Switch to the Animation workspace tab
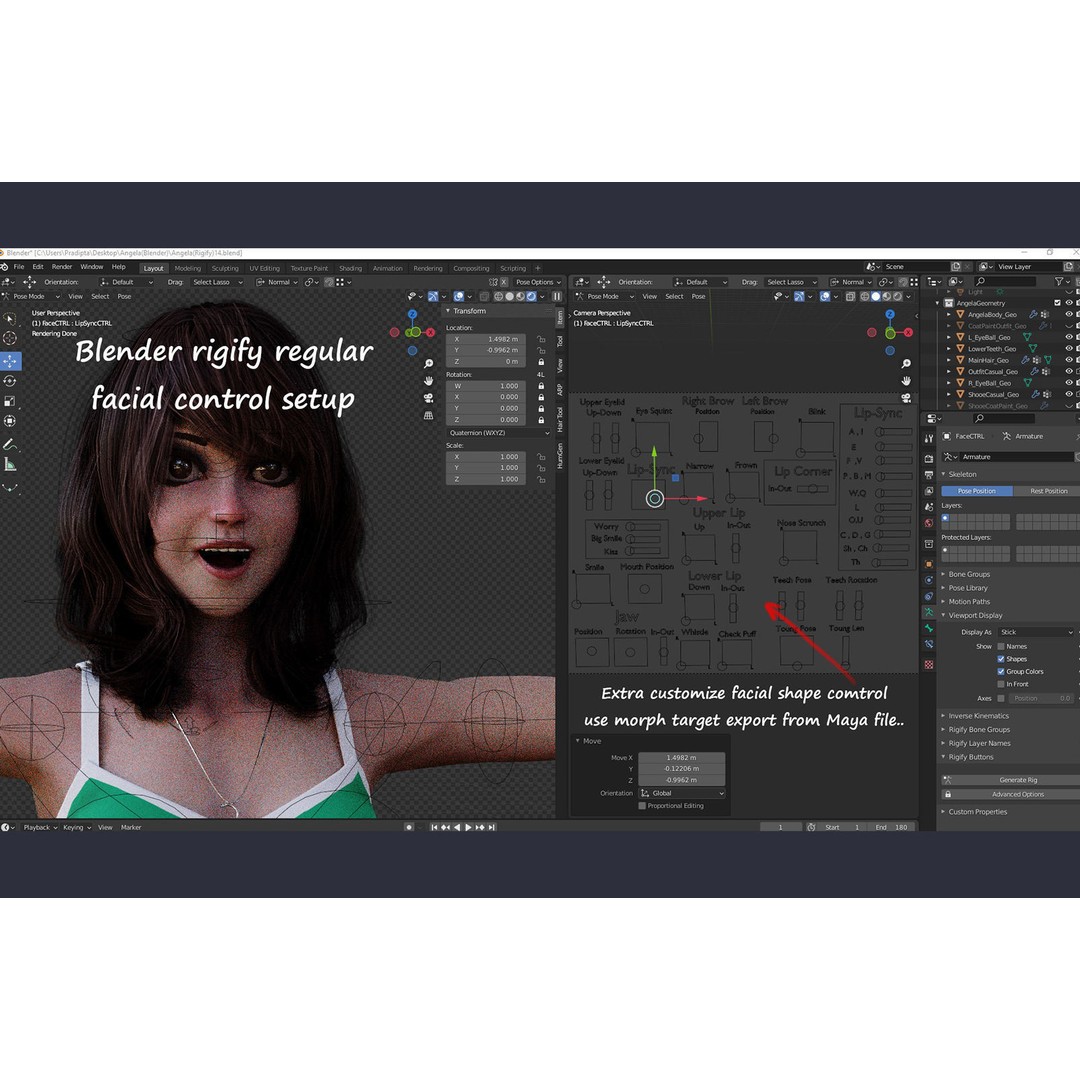1080x1080 pixels. point(387,269)
